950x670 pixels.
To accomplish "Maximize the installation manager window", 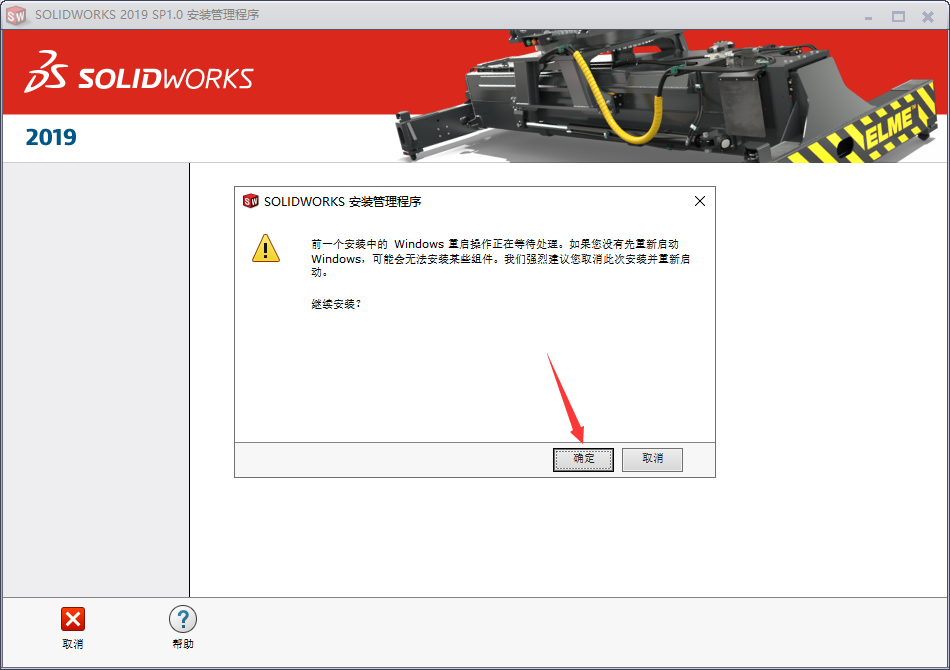I will 898,17.
